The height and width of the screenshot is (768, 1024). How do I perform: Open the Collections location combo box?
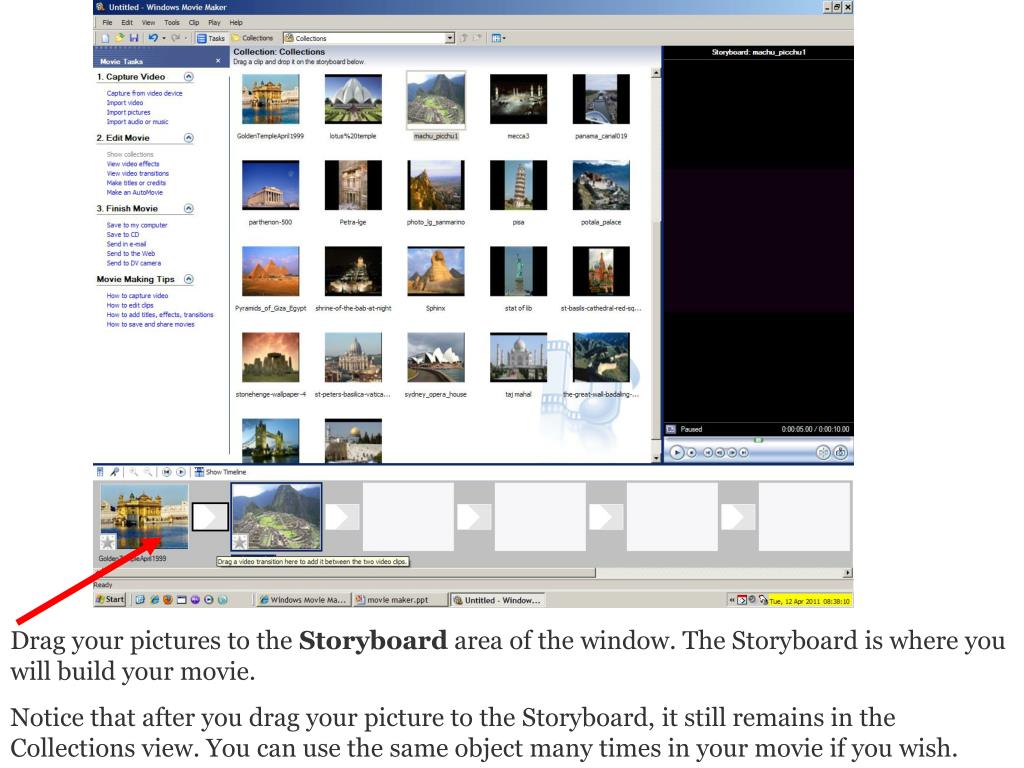point(369,38)
